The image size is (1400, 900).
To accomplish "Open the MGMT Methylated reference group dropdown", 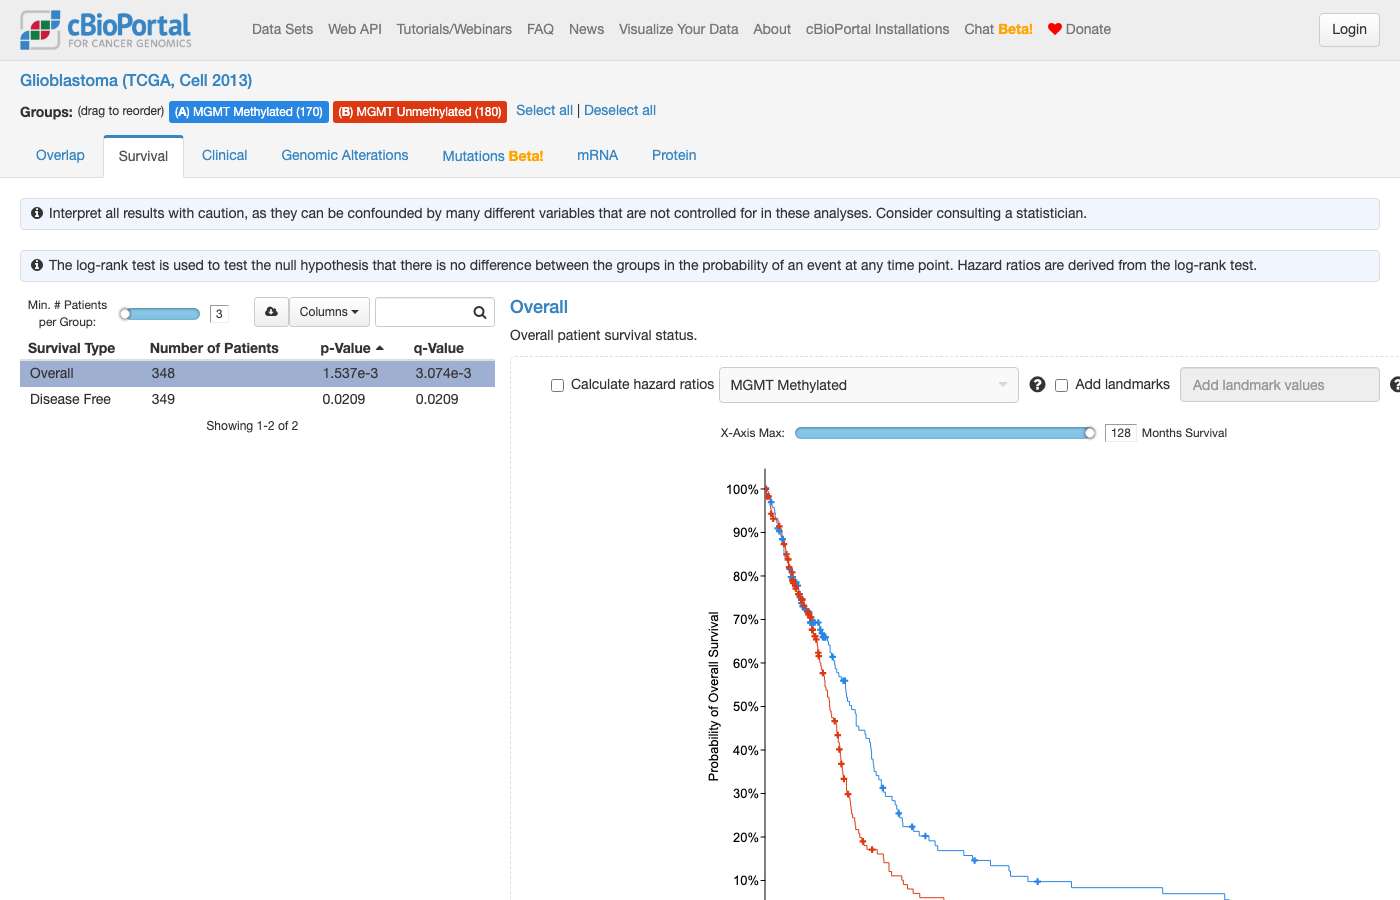I will pyautogui.click(x=869, y=385).
